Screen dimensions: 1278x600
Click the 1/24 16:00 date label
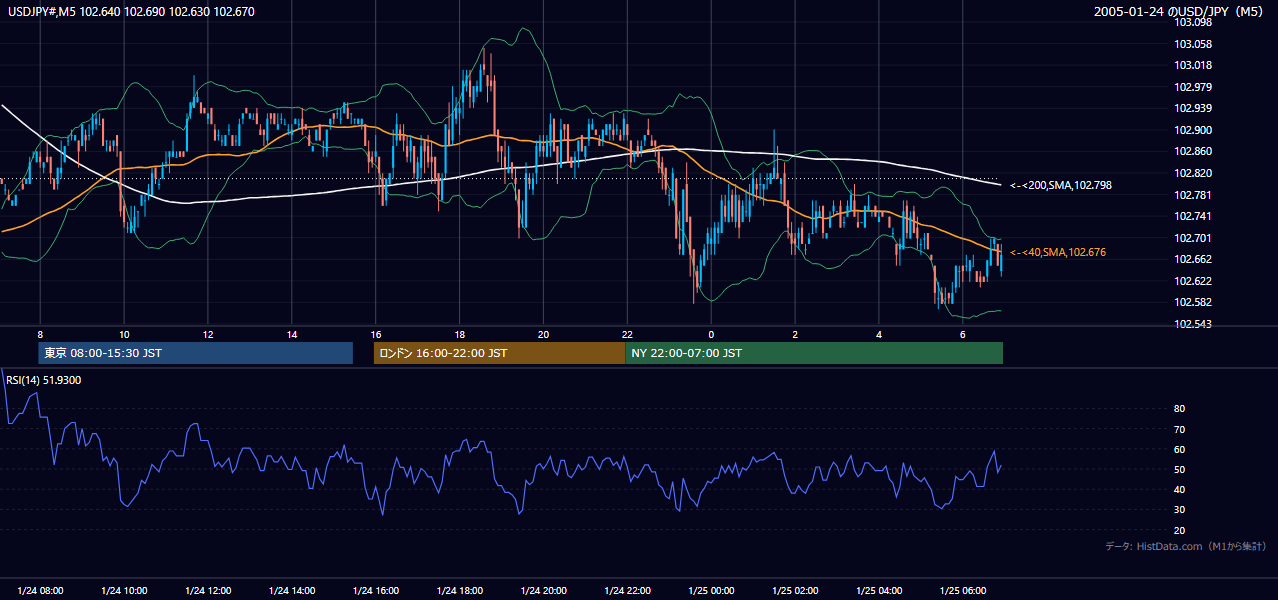point(376,590)
